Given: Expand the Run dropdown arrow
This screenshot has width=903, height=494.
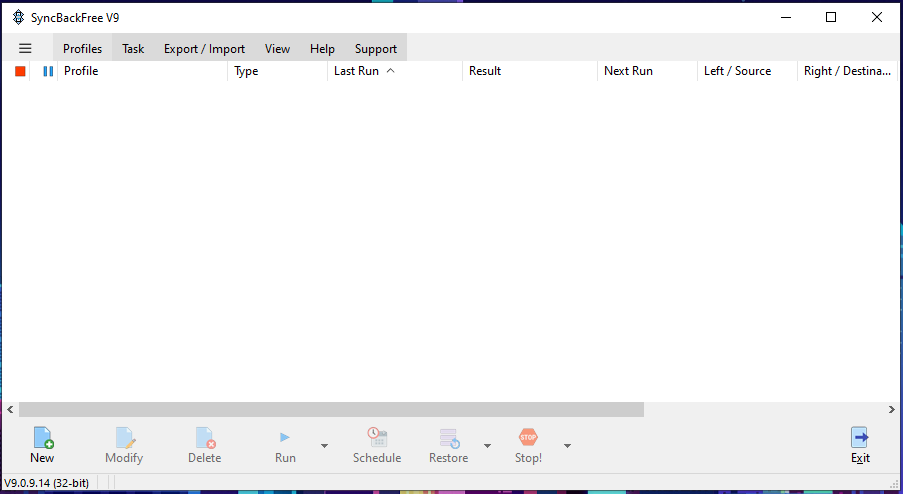Looking at the screenshot, I should 324,446.
